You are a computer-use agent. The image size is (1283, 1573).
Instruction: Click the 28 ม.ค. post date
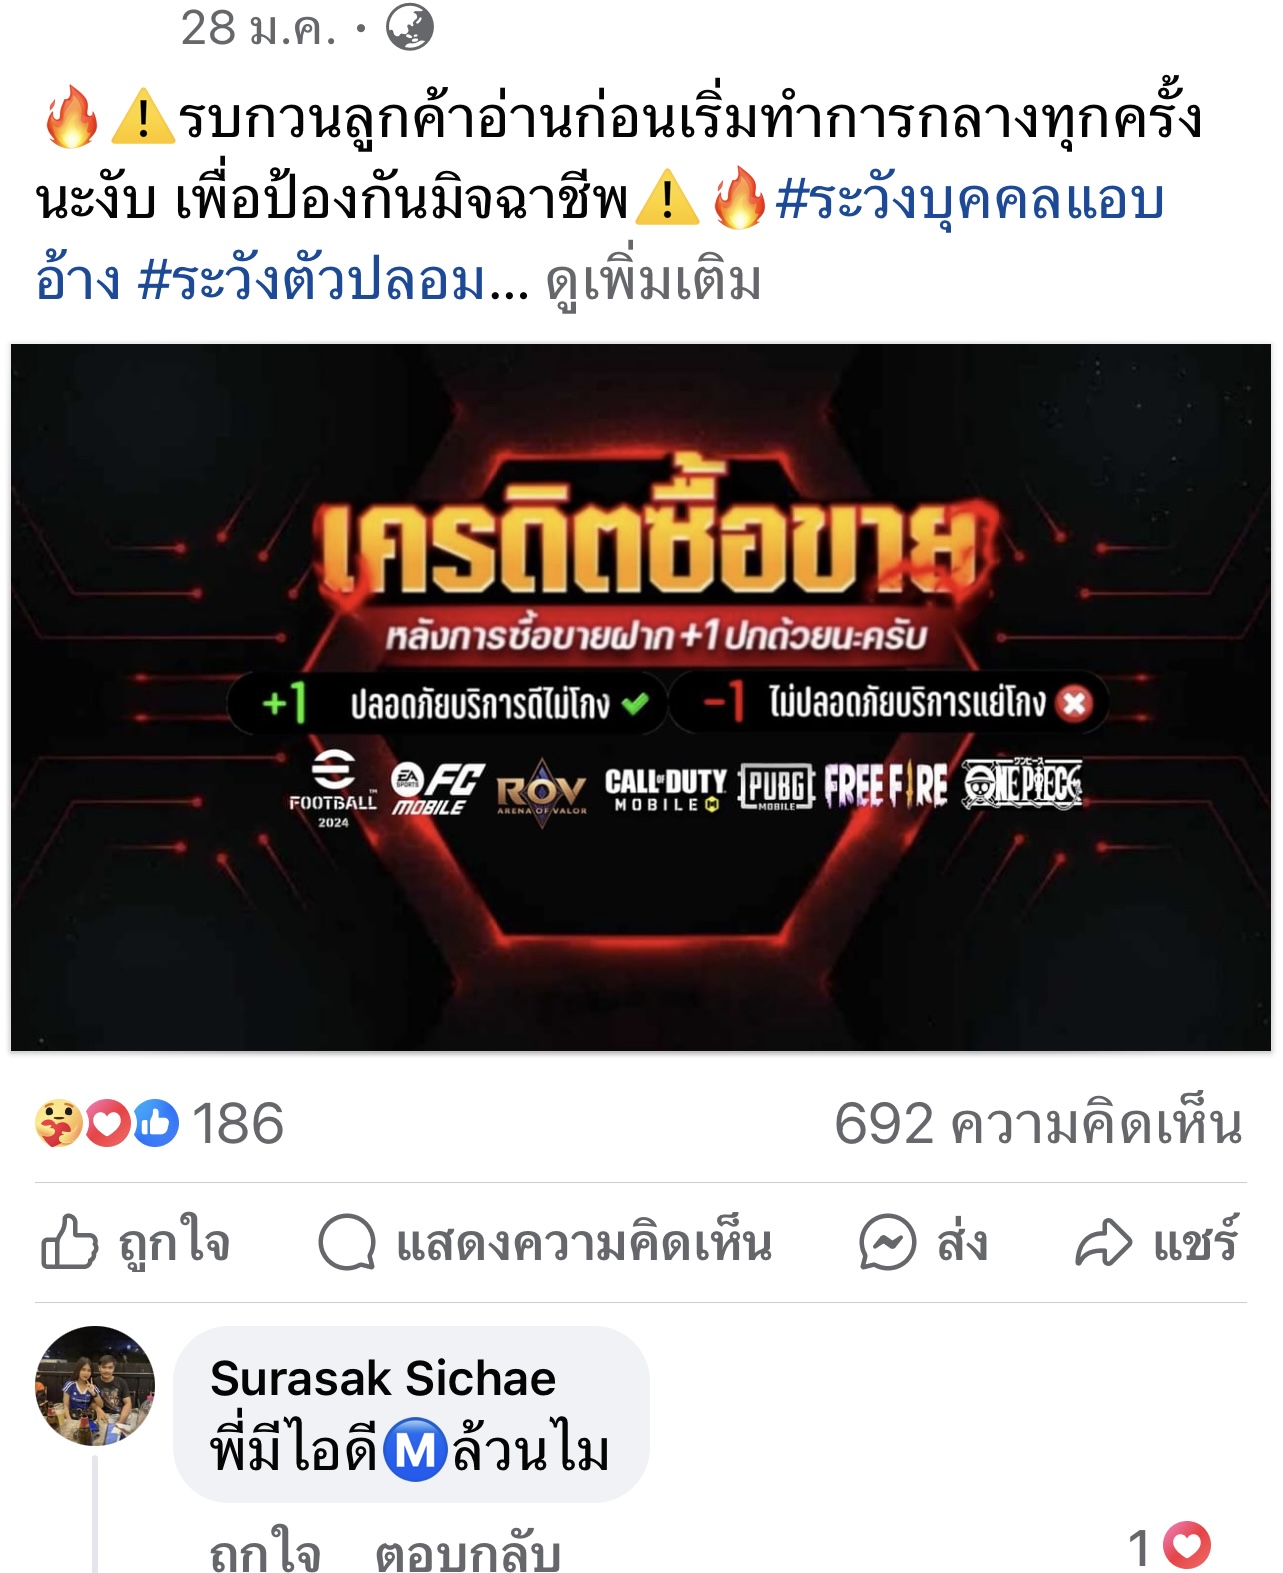point(258,28)
